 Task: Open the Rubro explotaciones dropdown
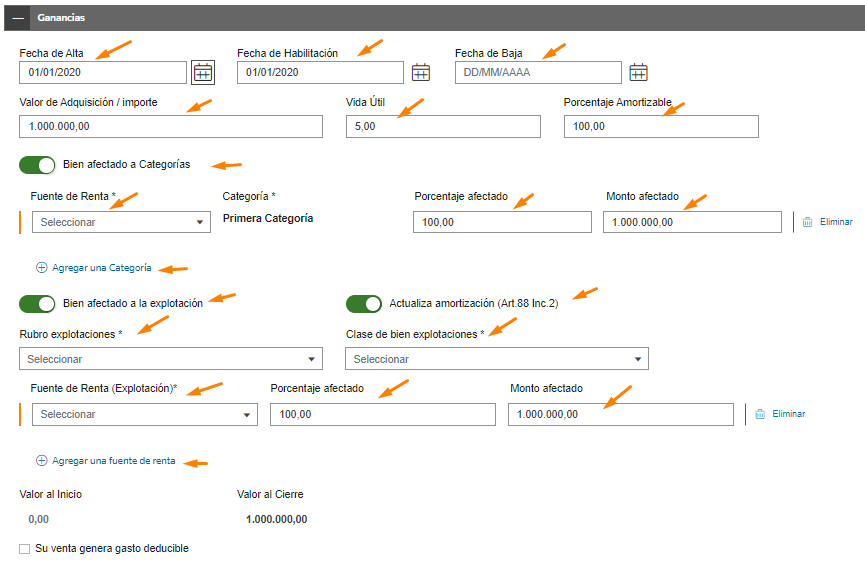(x=171, y=359)
